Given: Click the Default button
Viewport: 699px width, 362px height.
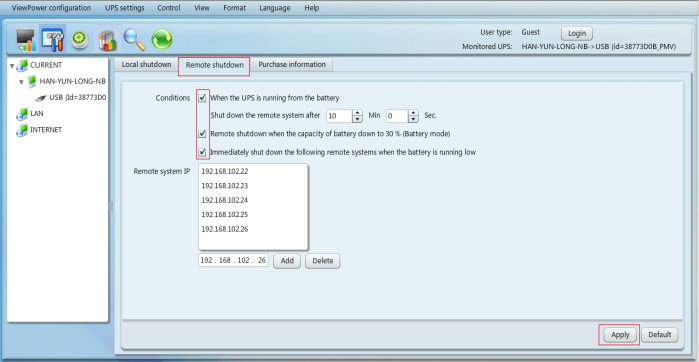Looking at the screenshot, I should pos(660,335).
